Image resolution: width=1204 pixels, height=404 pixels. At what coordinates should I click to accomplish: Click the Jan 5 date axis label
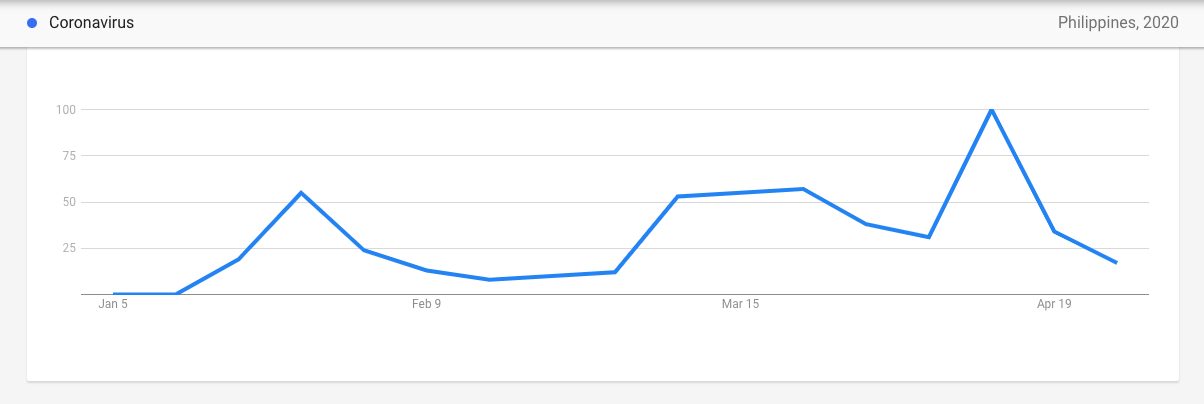tap(114, 304)
